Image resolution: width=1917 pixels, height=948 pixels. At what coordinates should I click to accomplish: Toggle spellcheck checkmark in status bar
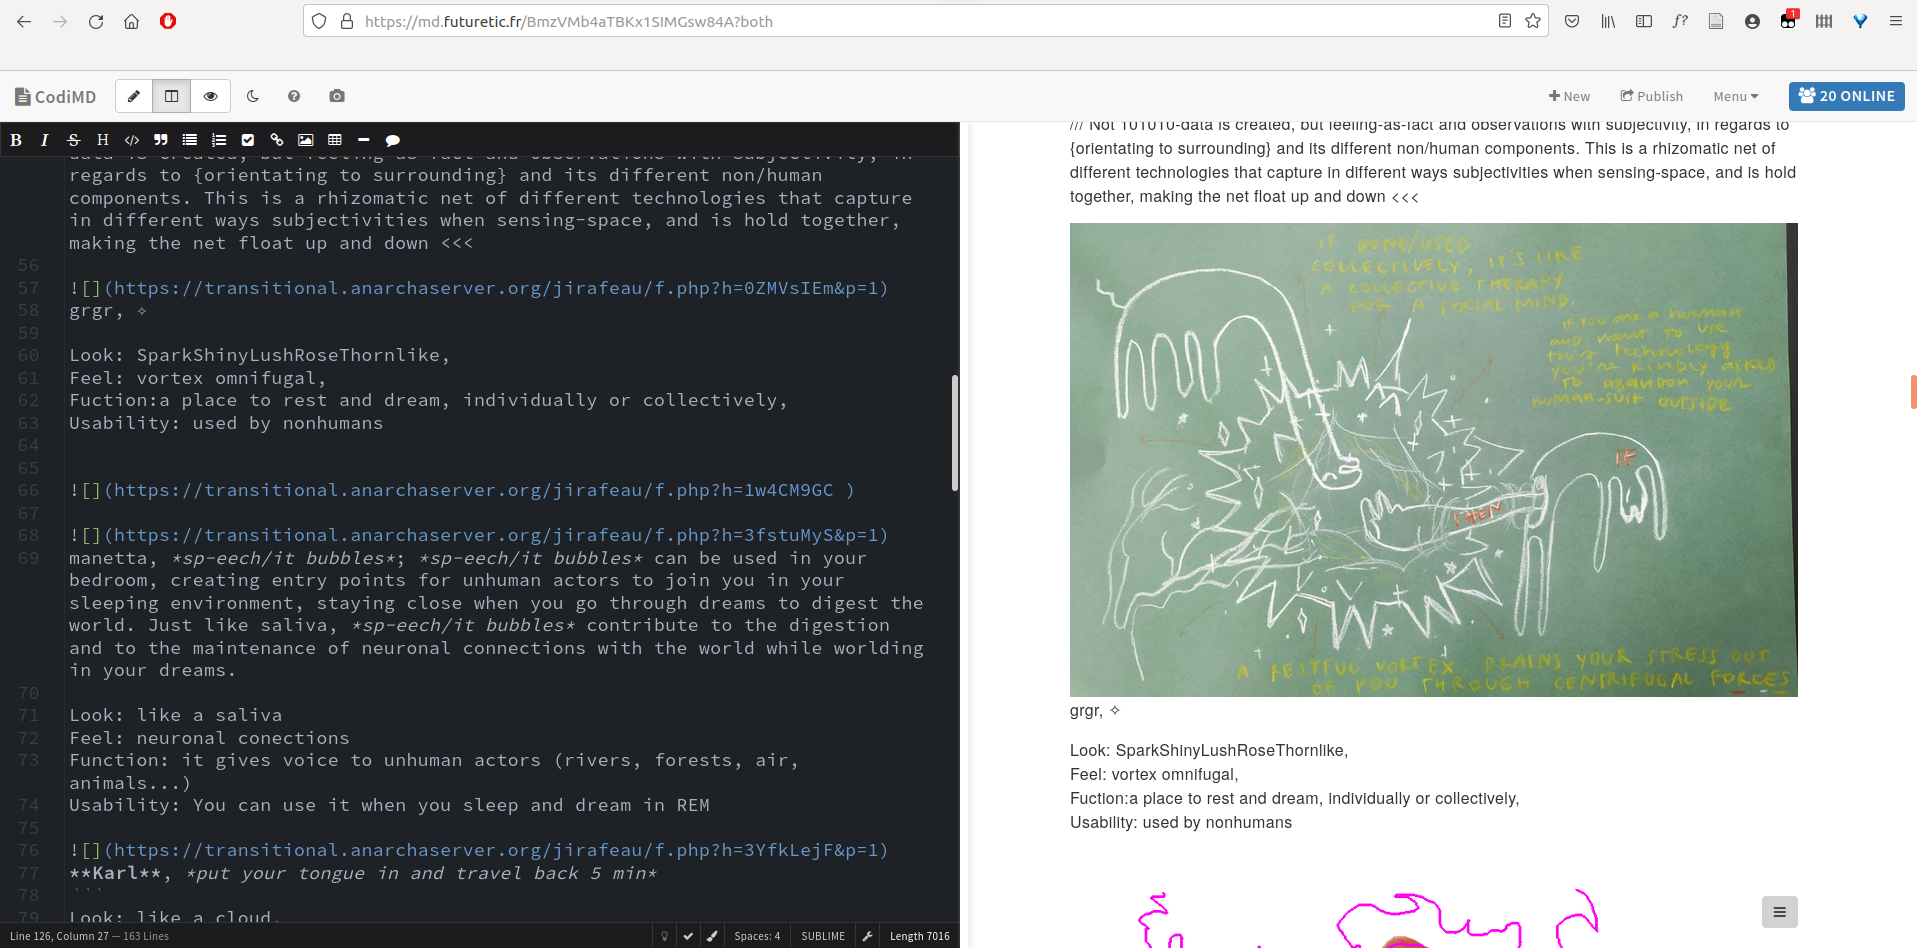point(688,936)
